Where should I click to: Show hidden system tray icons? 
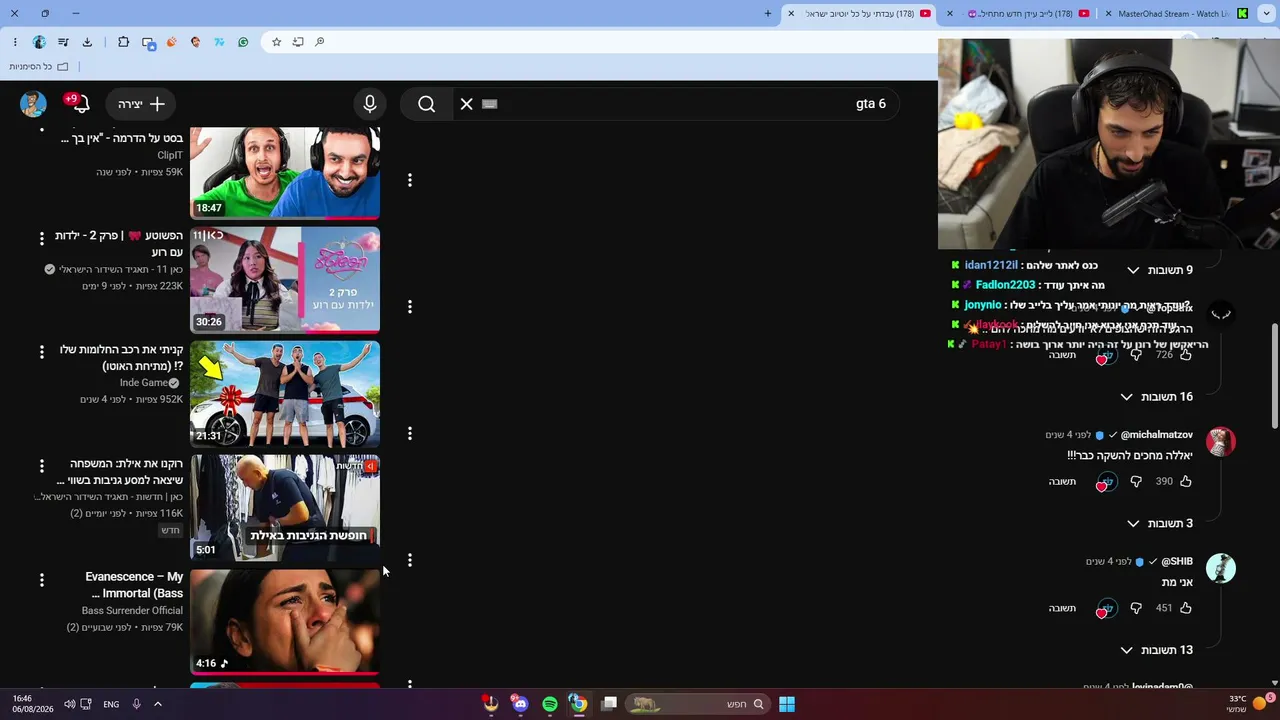coord(158,704)
